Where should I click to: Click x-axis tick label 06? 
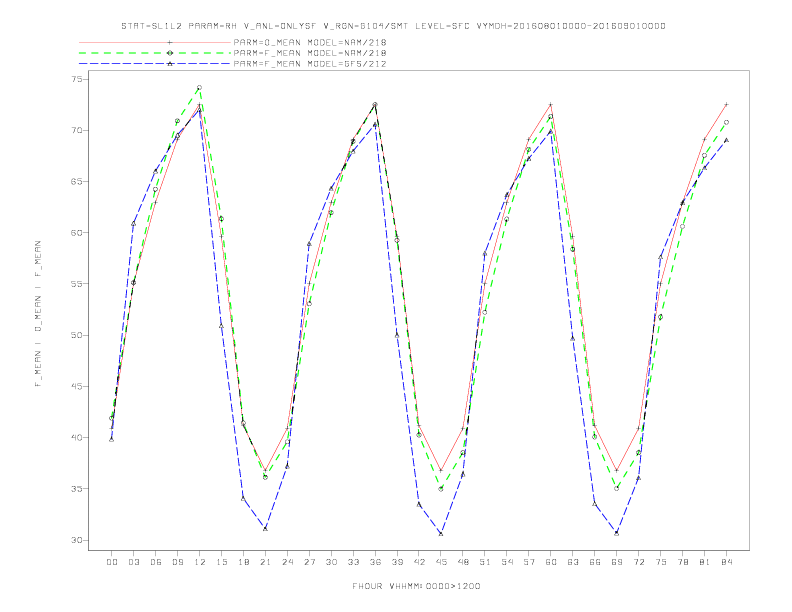(156, 562)
